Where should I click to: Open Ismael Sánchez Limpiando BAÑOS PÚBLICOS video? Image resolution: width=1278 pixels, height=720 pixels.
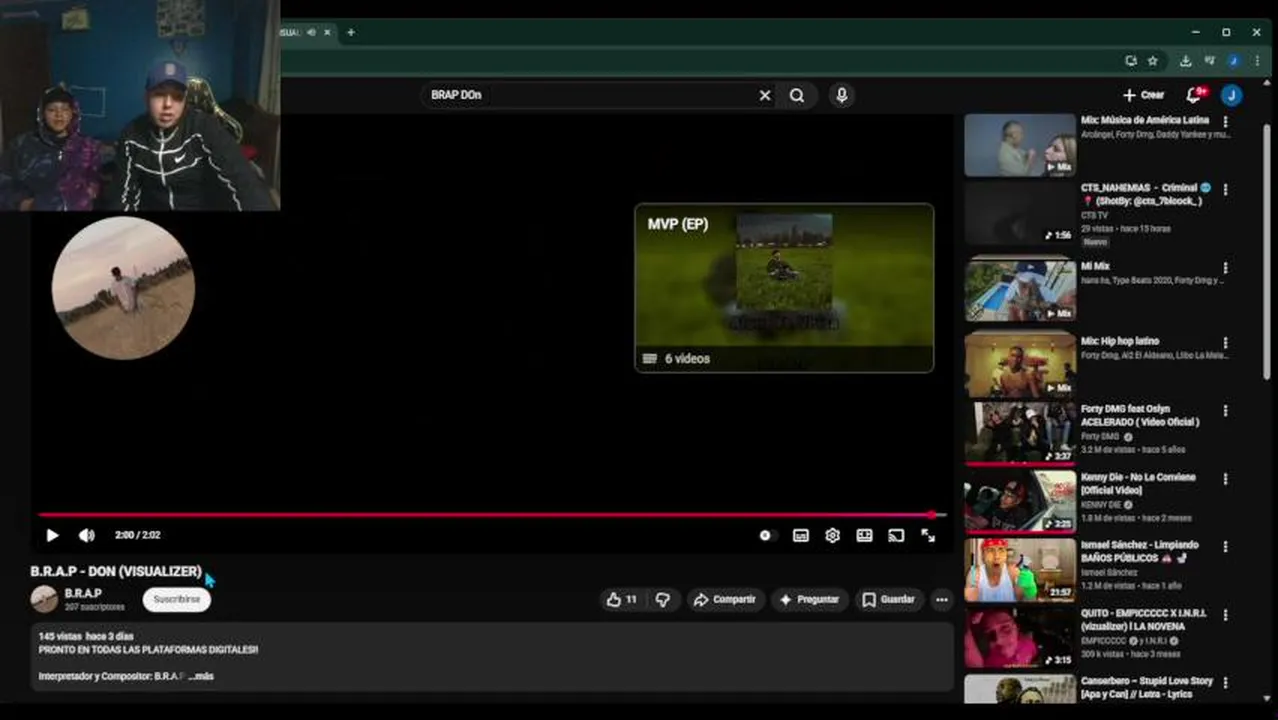click(x=1140, y=552)
